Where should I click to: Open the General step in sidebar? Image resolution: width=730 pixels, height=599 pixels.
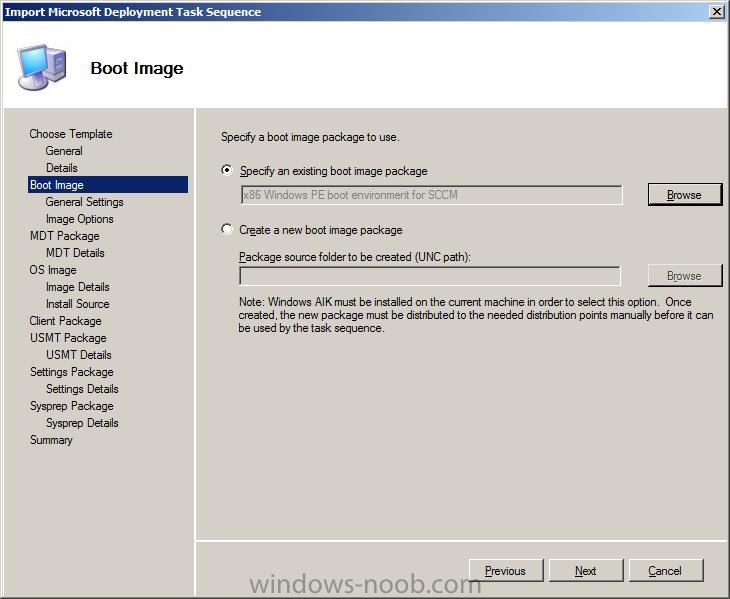(x=64, y=151)
